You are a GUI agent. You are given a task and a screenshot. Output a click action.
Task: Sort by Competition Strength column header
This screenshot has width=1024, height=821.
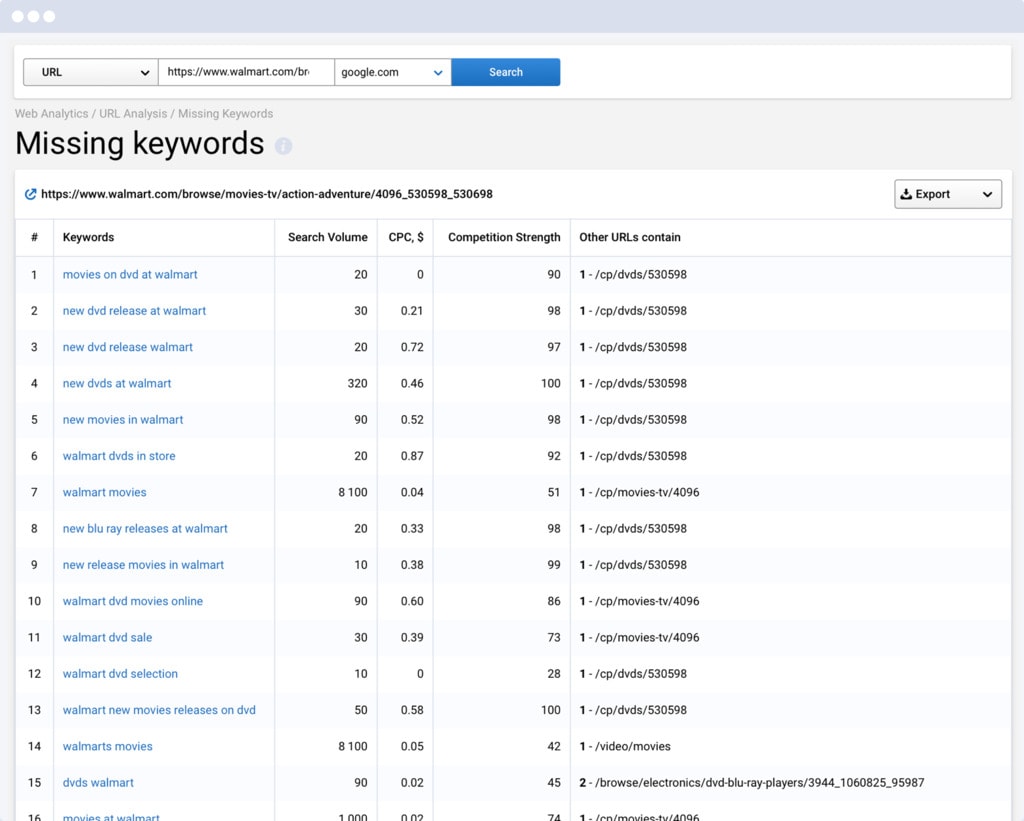[504, 237]
